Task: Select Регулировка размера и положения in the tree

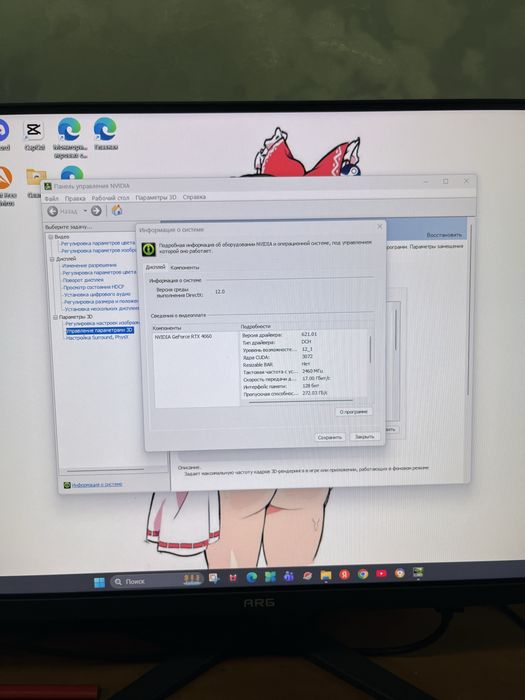Action: (x=101, y=301)
